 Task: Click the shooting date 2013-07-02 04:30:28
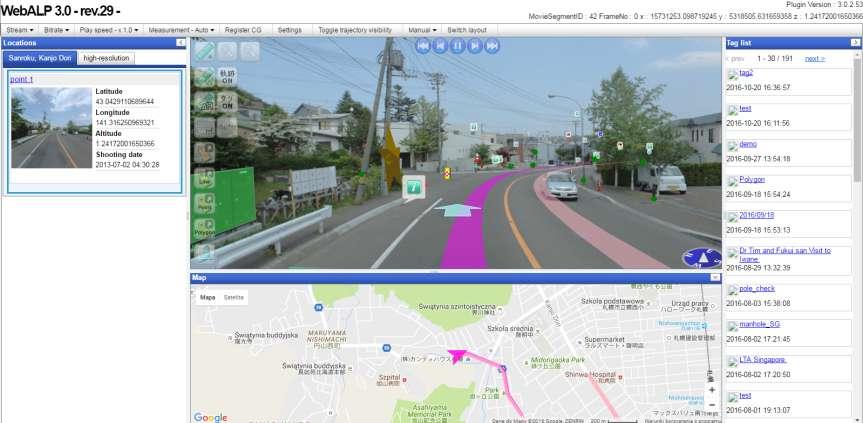[128, 164]
